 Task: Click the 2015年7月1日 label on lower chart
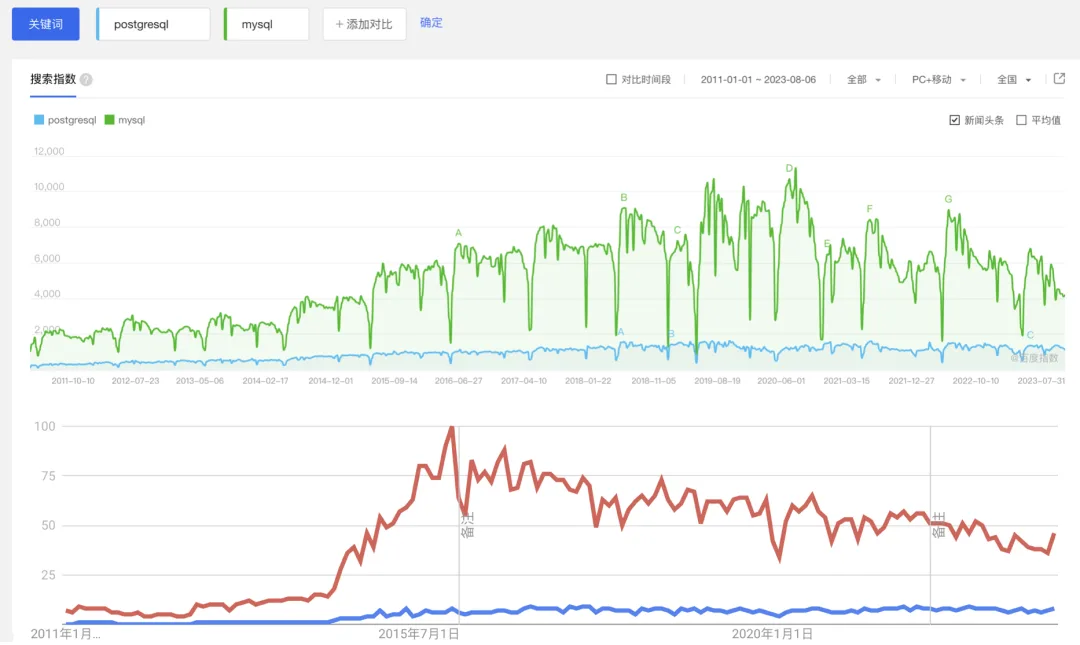click(x=419, y=634)
